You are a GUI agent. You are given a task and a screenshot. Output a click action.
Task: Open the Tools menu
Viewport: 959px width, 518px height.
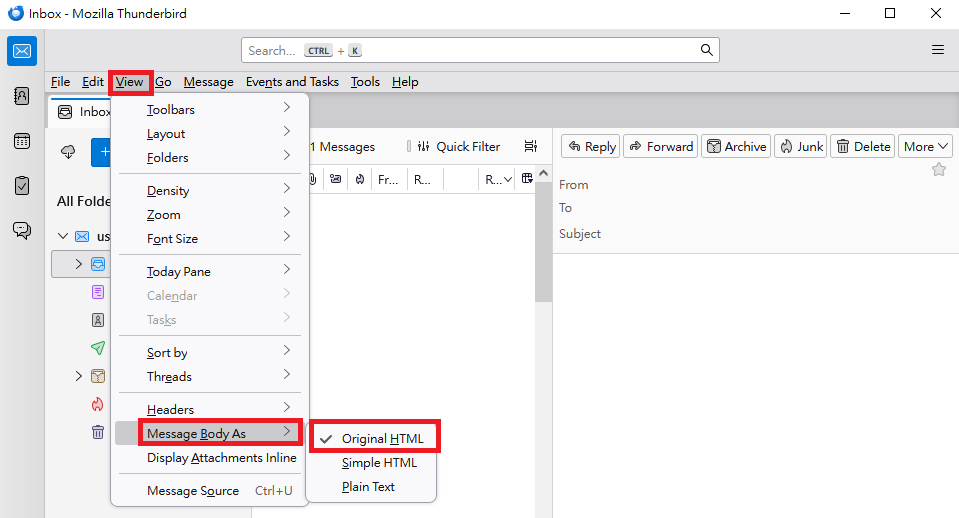365,82
